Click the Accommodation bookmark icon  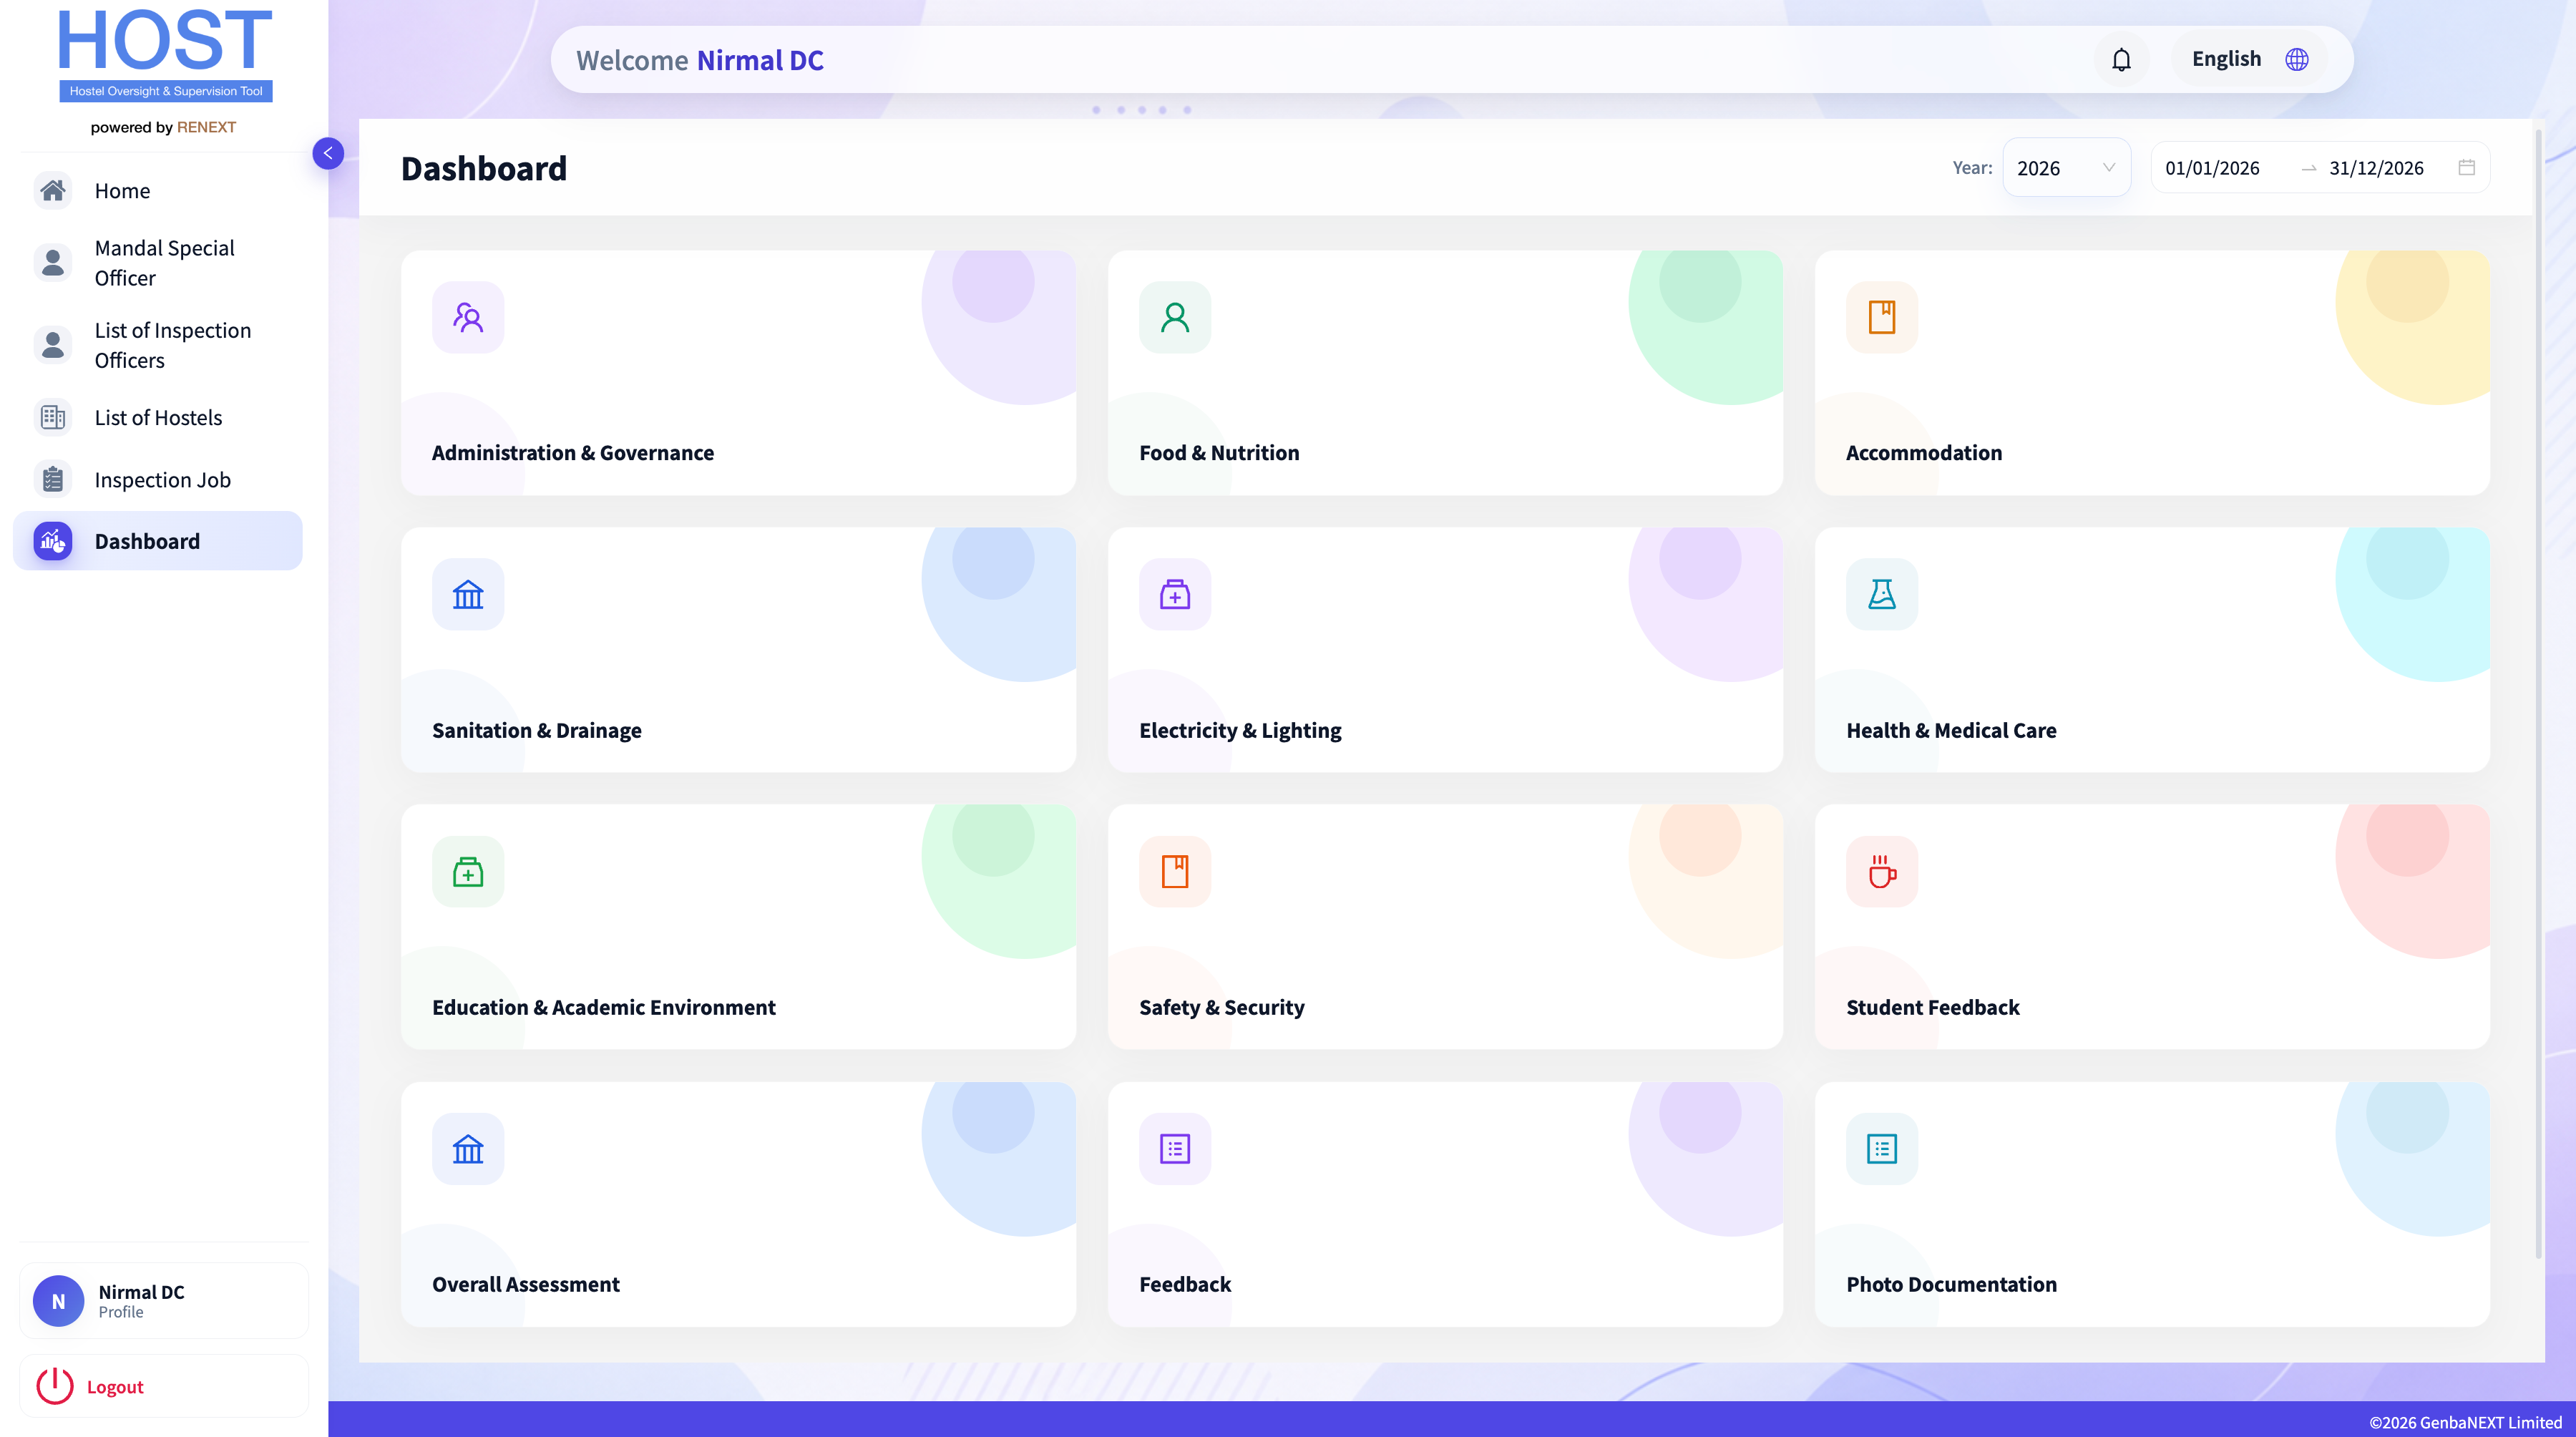tap(1882, 317)
